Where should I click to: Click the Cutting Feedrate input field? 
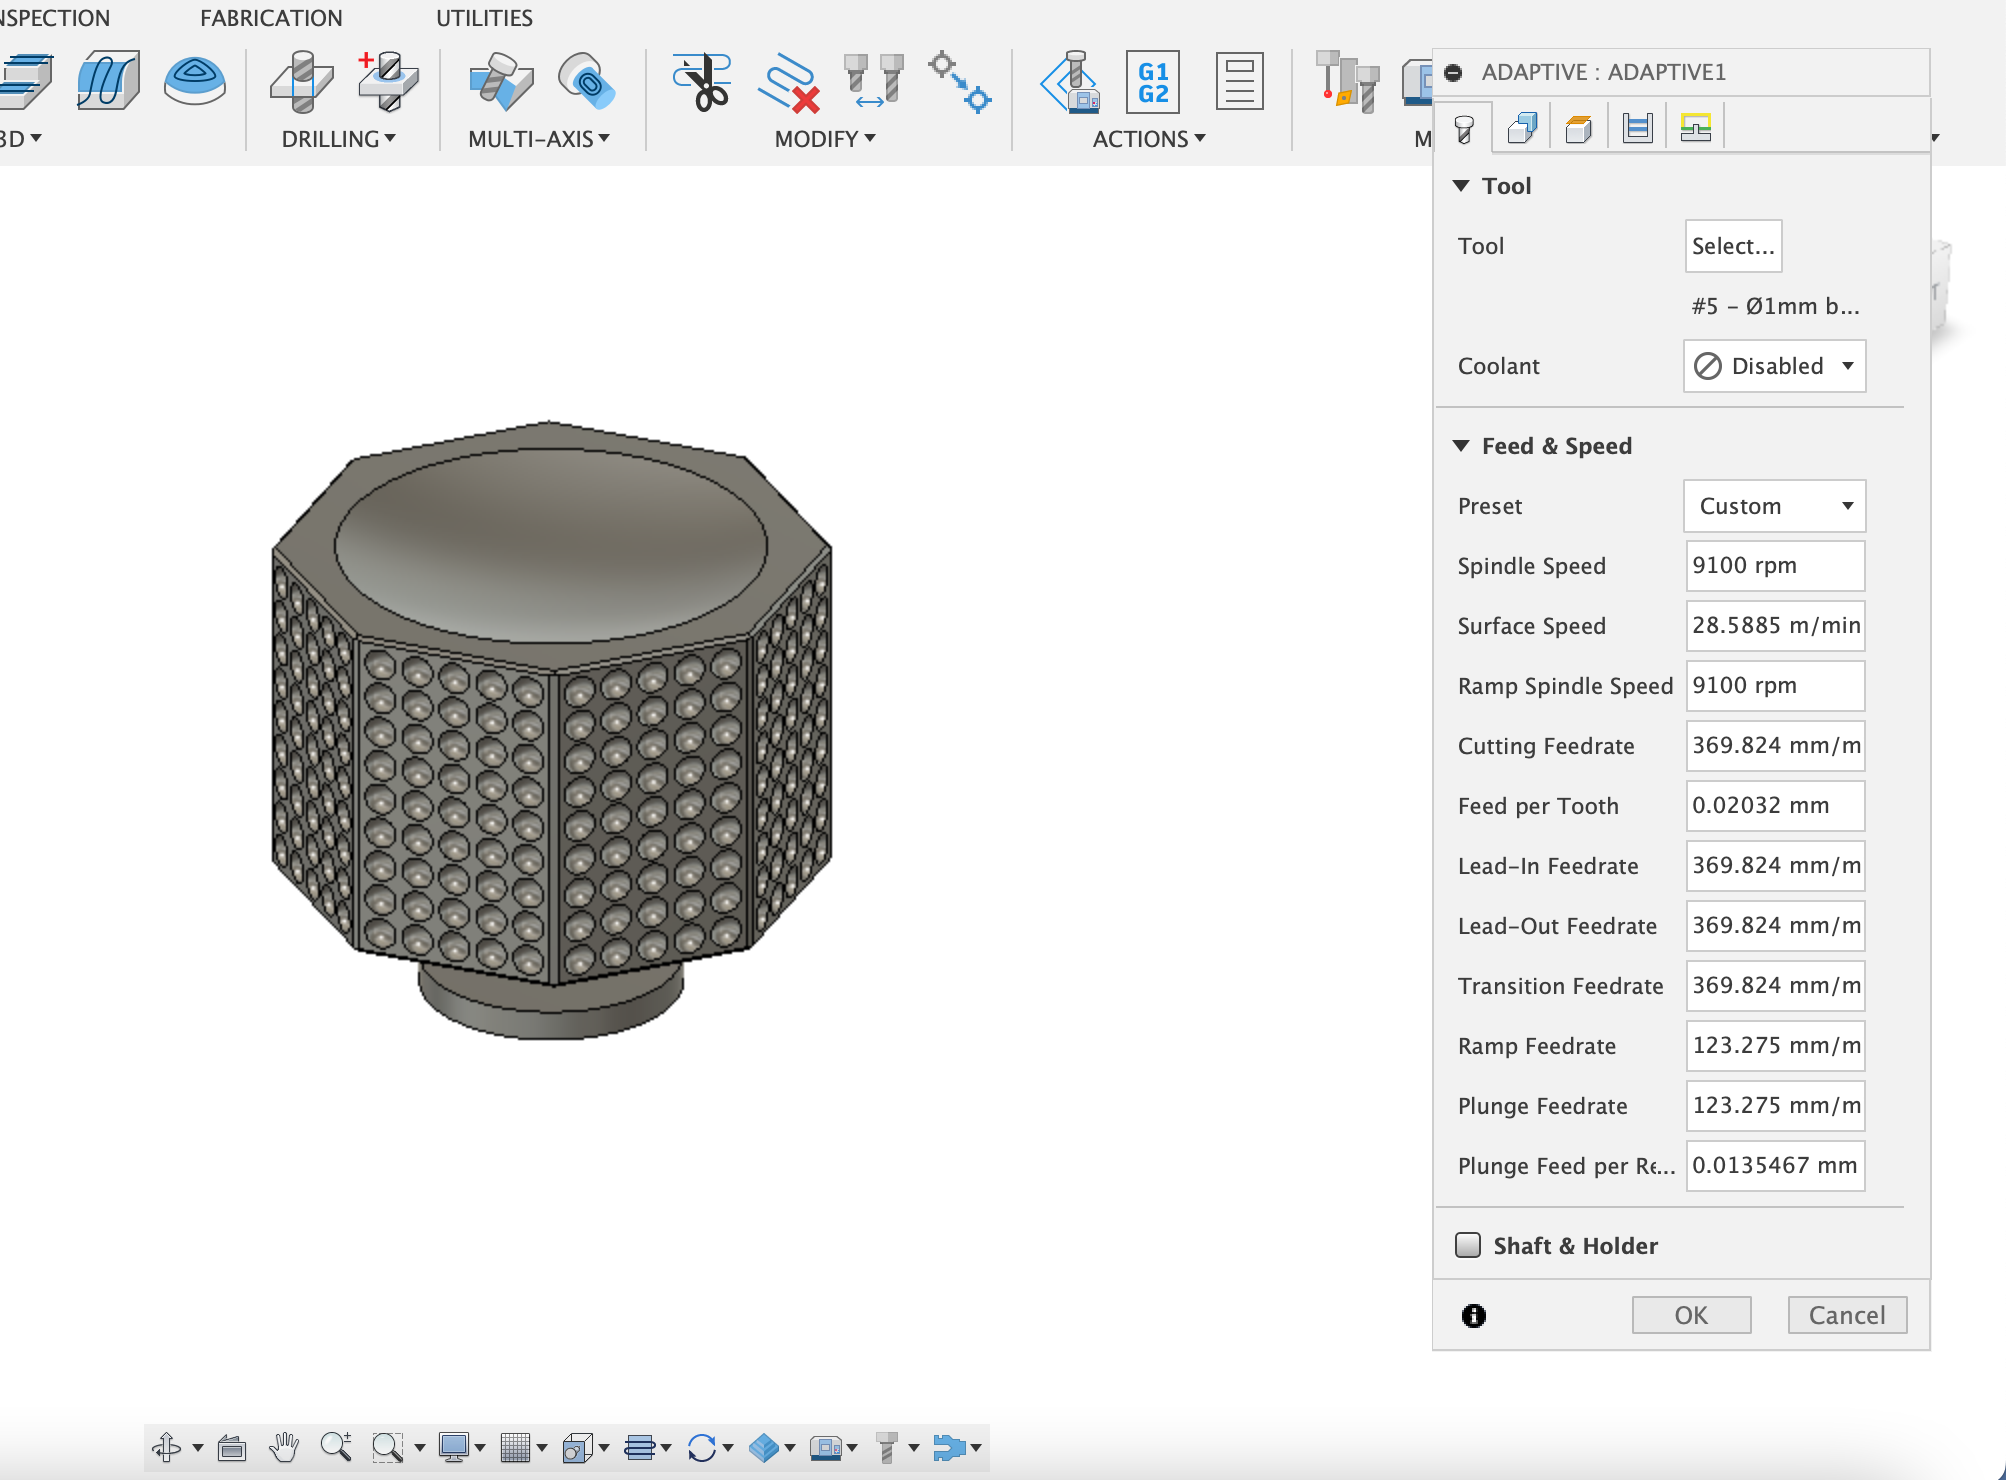coord(1775,745)
